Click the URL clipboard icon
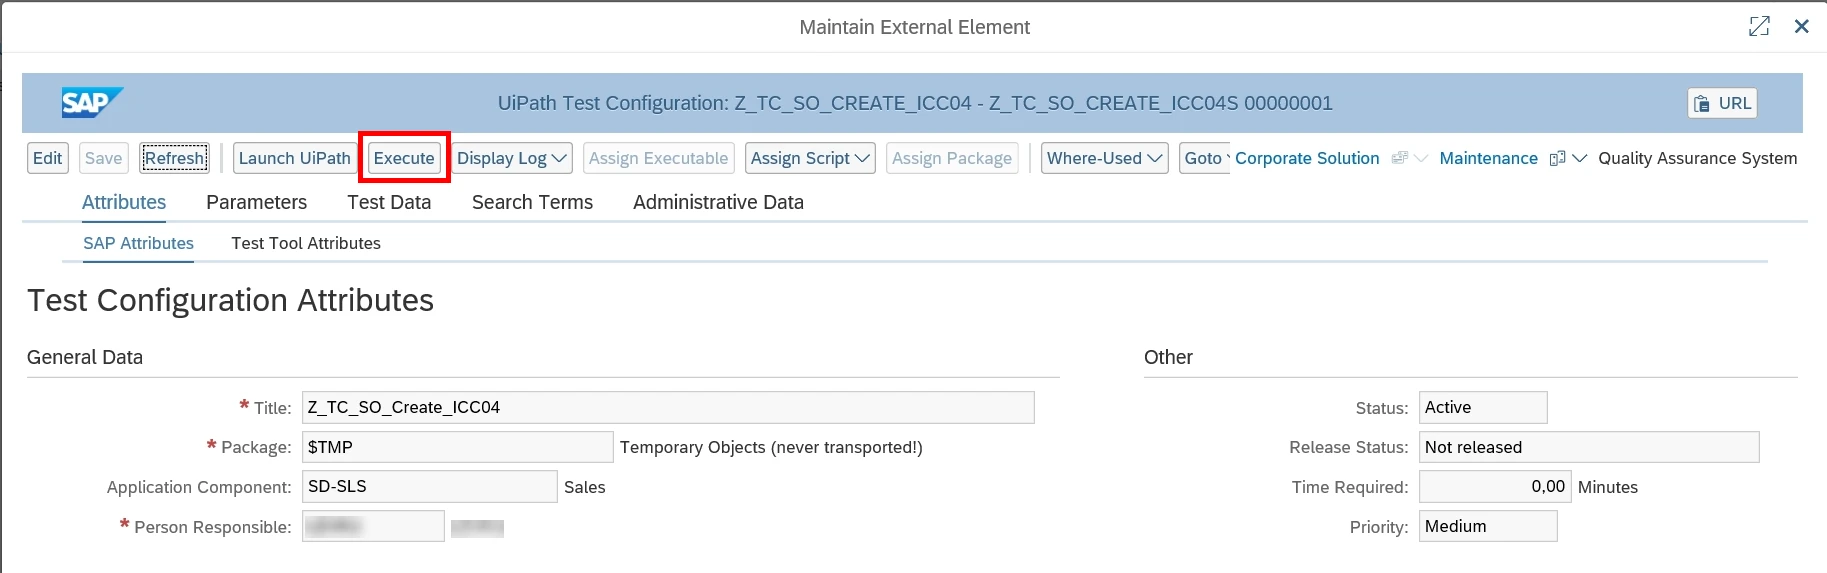Image resolution: width=1827 pixels, height=573 pixels. tap(1702, 103)
